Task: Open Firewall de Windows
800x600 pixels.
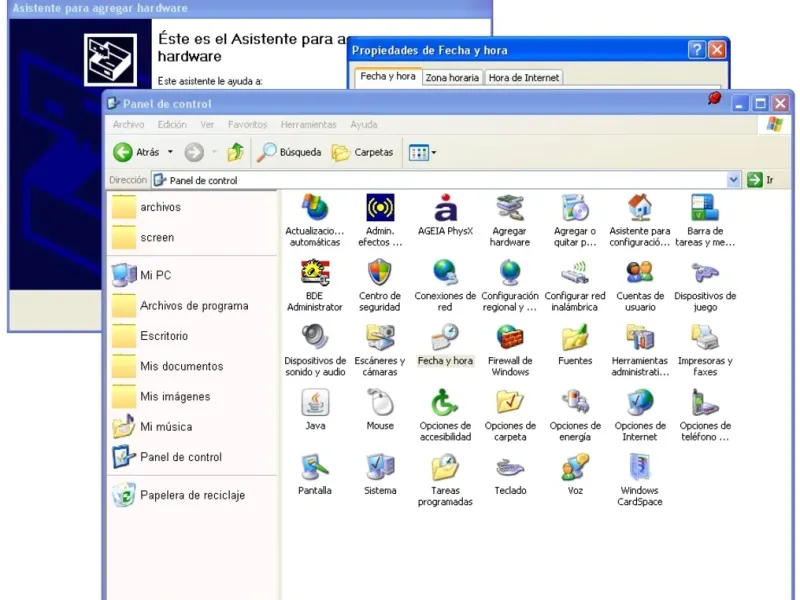Action: (510, 350)
